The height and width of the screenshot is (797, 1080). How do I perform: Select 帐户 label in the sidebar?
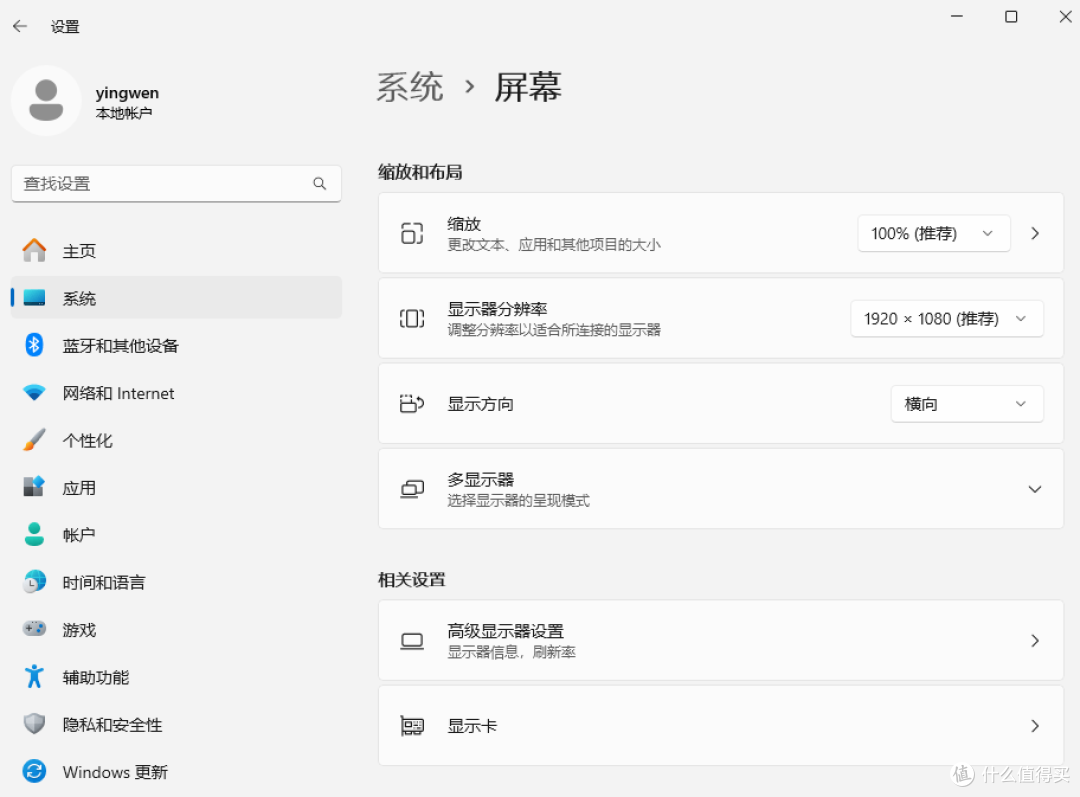pyautogui.click(x=79, y=535)
